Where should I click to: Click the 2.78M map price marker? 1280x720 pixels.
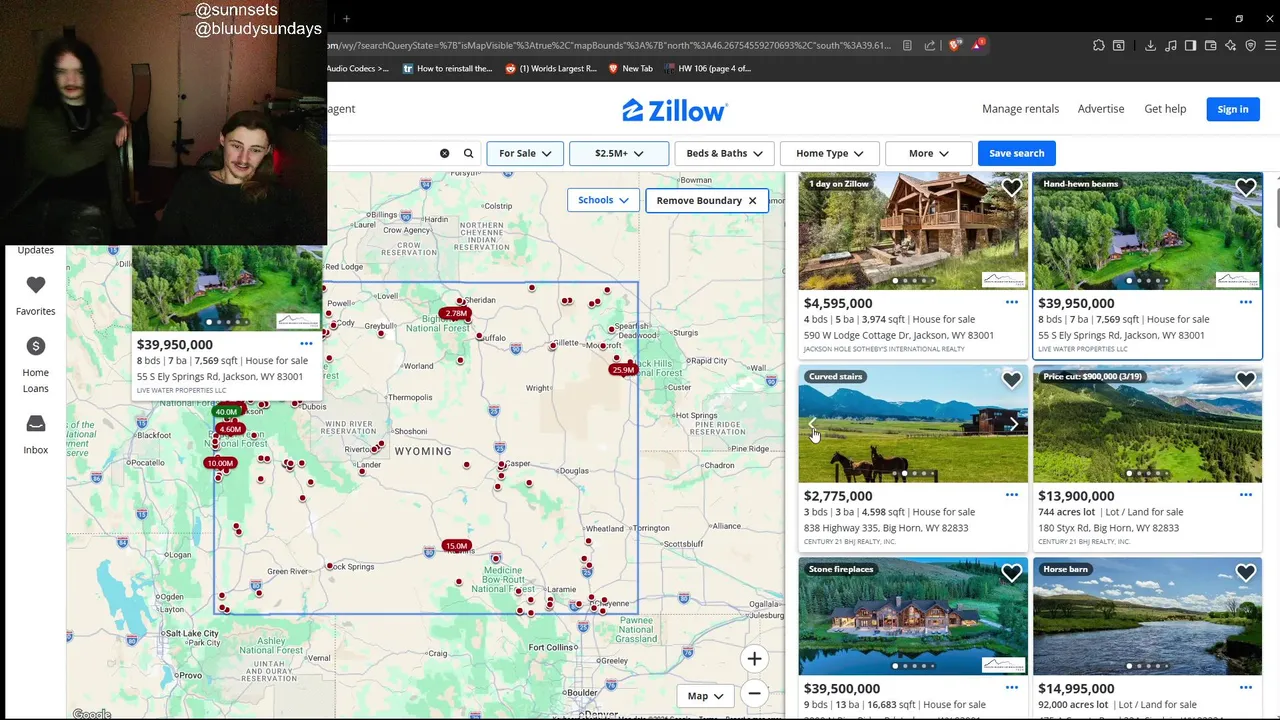[456, 314]
